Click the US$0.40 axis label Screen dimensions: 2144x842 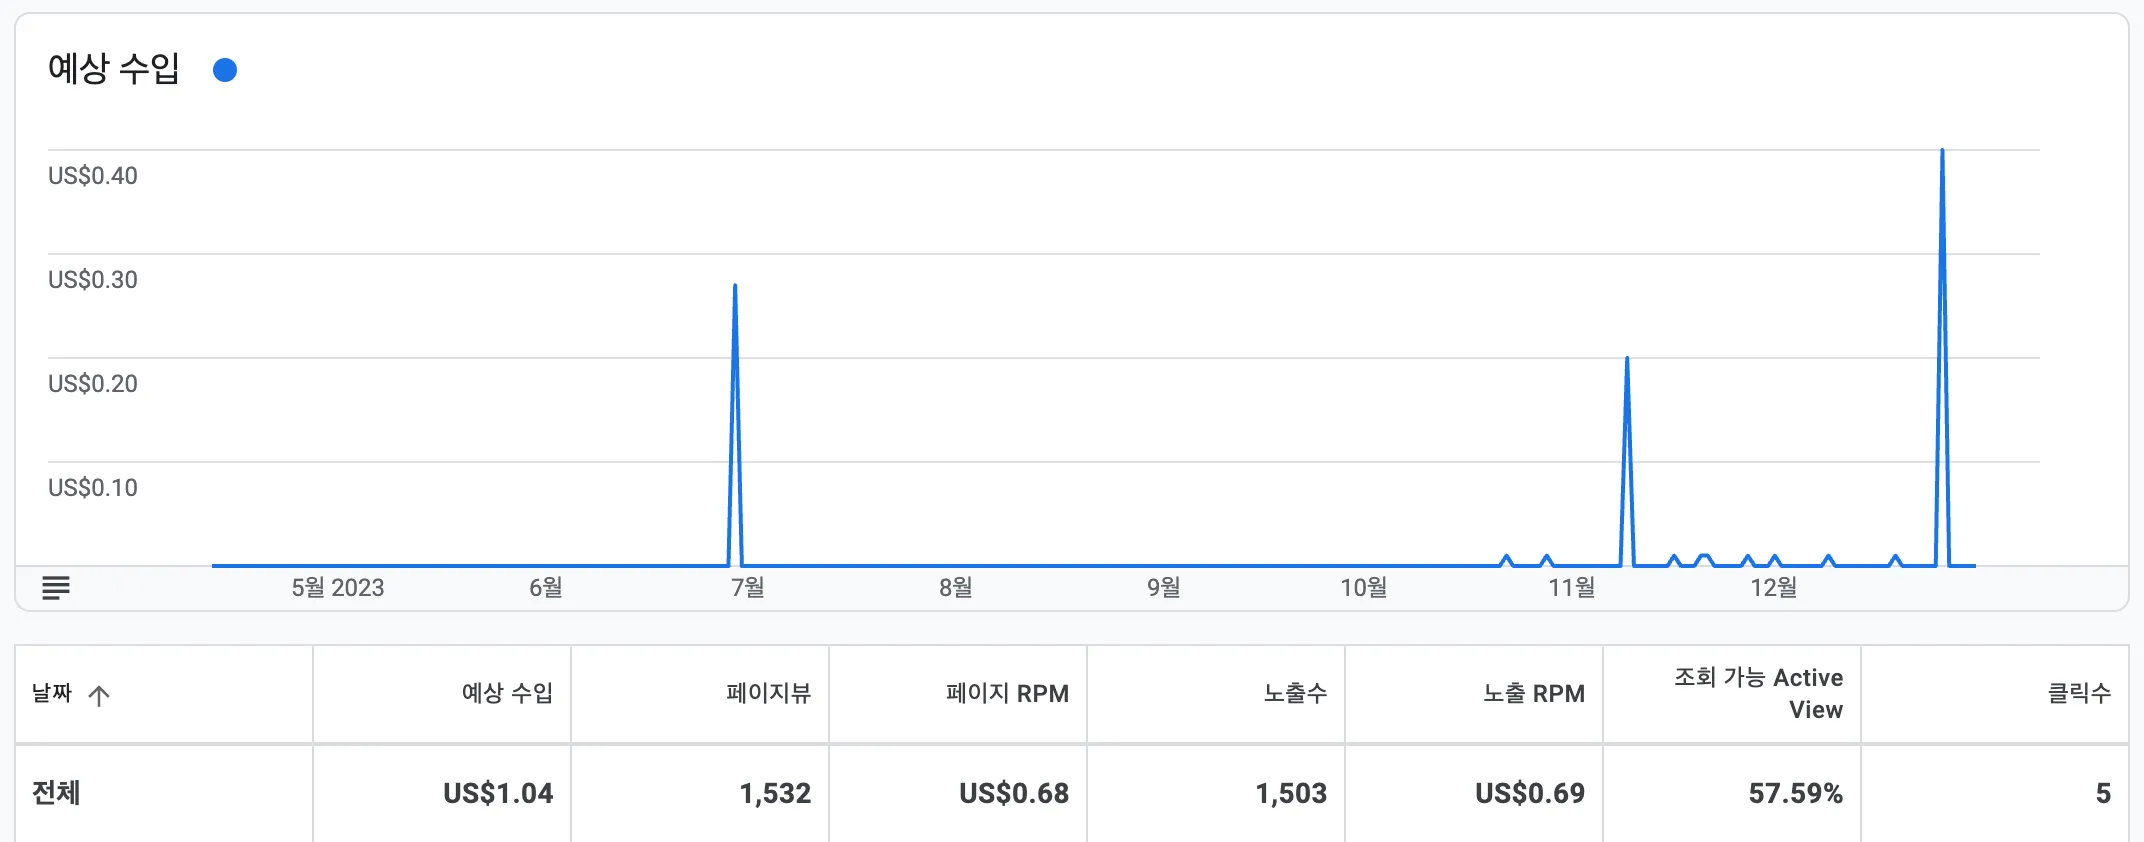click(x=92, y=176)
